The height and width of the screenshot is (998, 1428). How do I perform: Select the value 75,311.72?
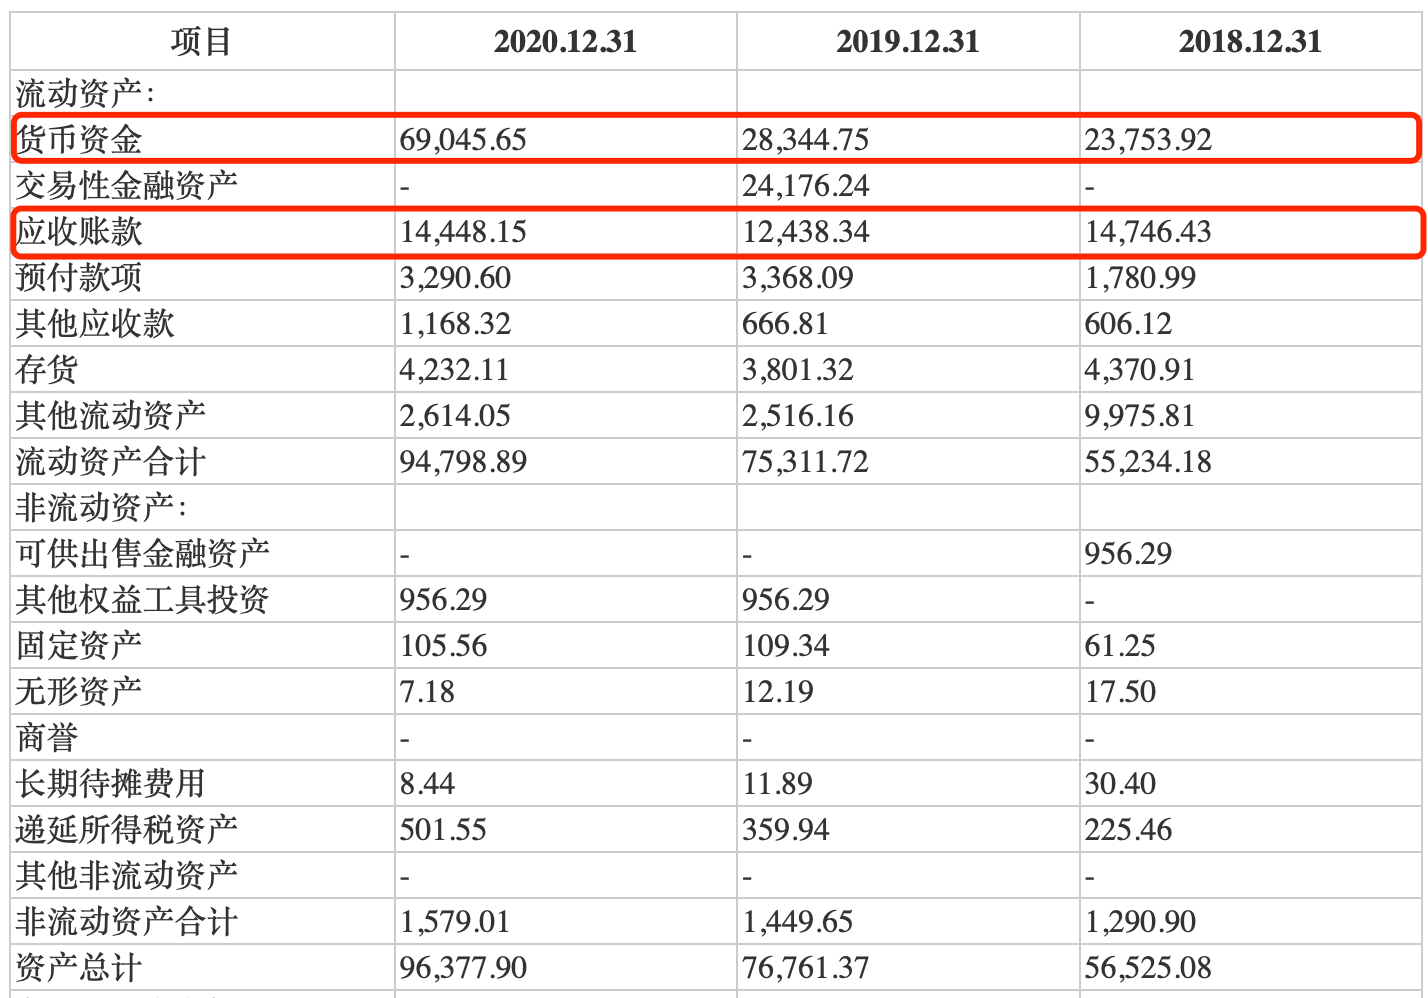[806, 461]
